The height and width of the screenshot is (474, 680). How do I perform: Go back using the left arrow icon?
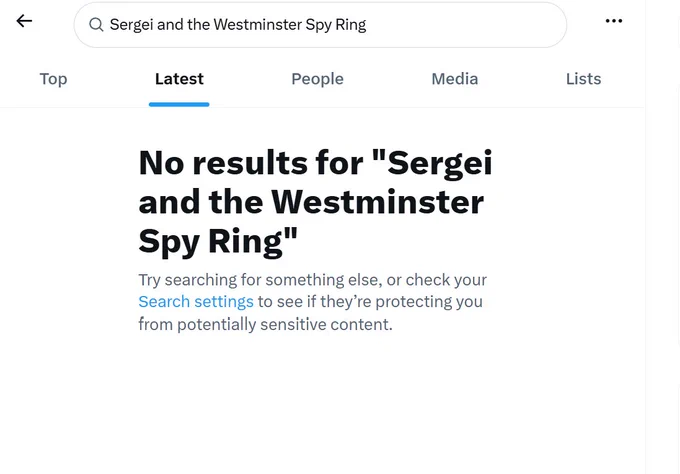click(24, 21)
